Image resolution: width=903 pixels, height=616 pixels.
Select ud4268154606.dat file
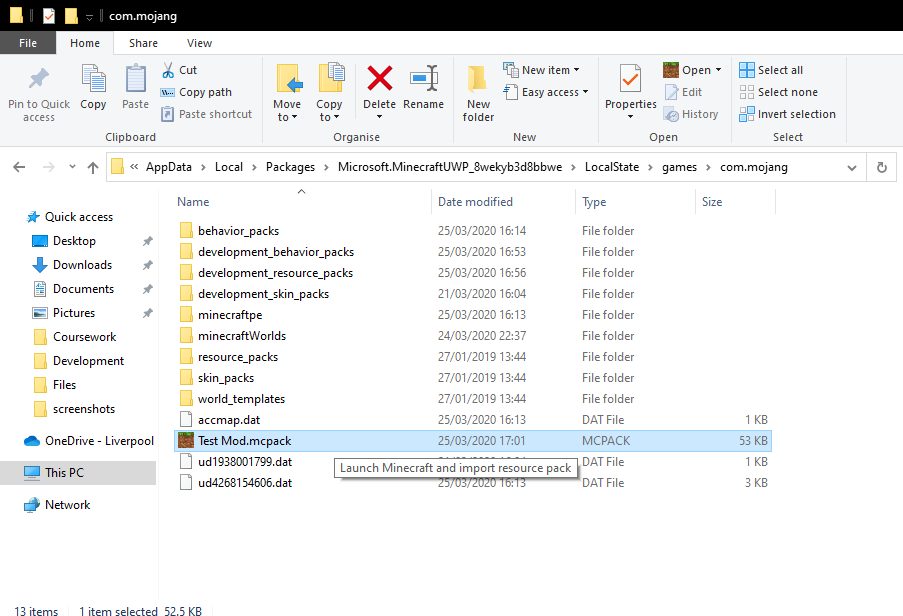pyautogui.click(x=245, y=482)
